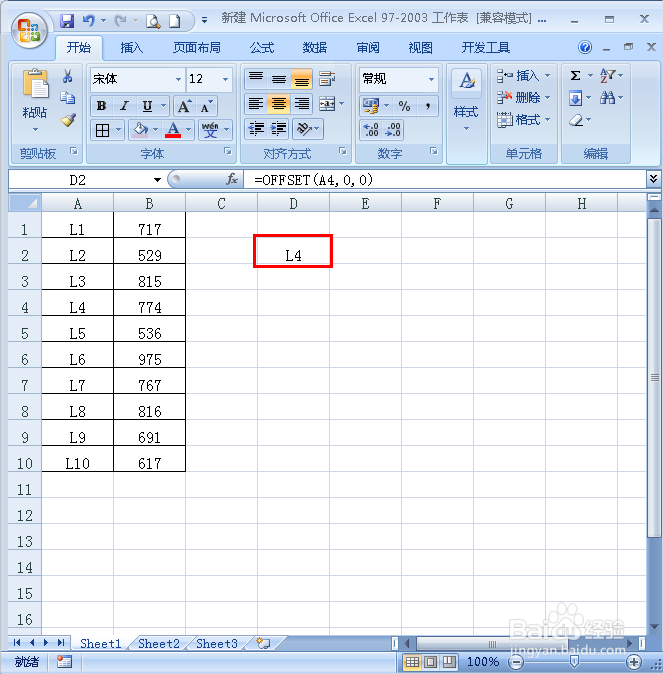Expand the formula bar
This screenshot has height=674, width=663.
click(x=654, y=179)
